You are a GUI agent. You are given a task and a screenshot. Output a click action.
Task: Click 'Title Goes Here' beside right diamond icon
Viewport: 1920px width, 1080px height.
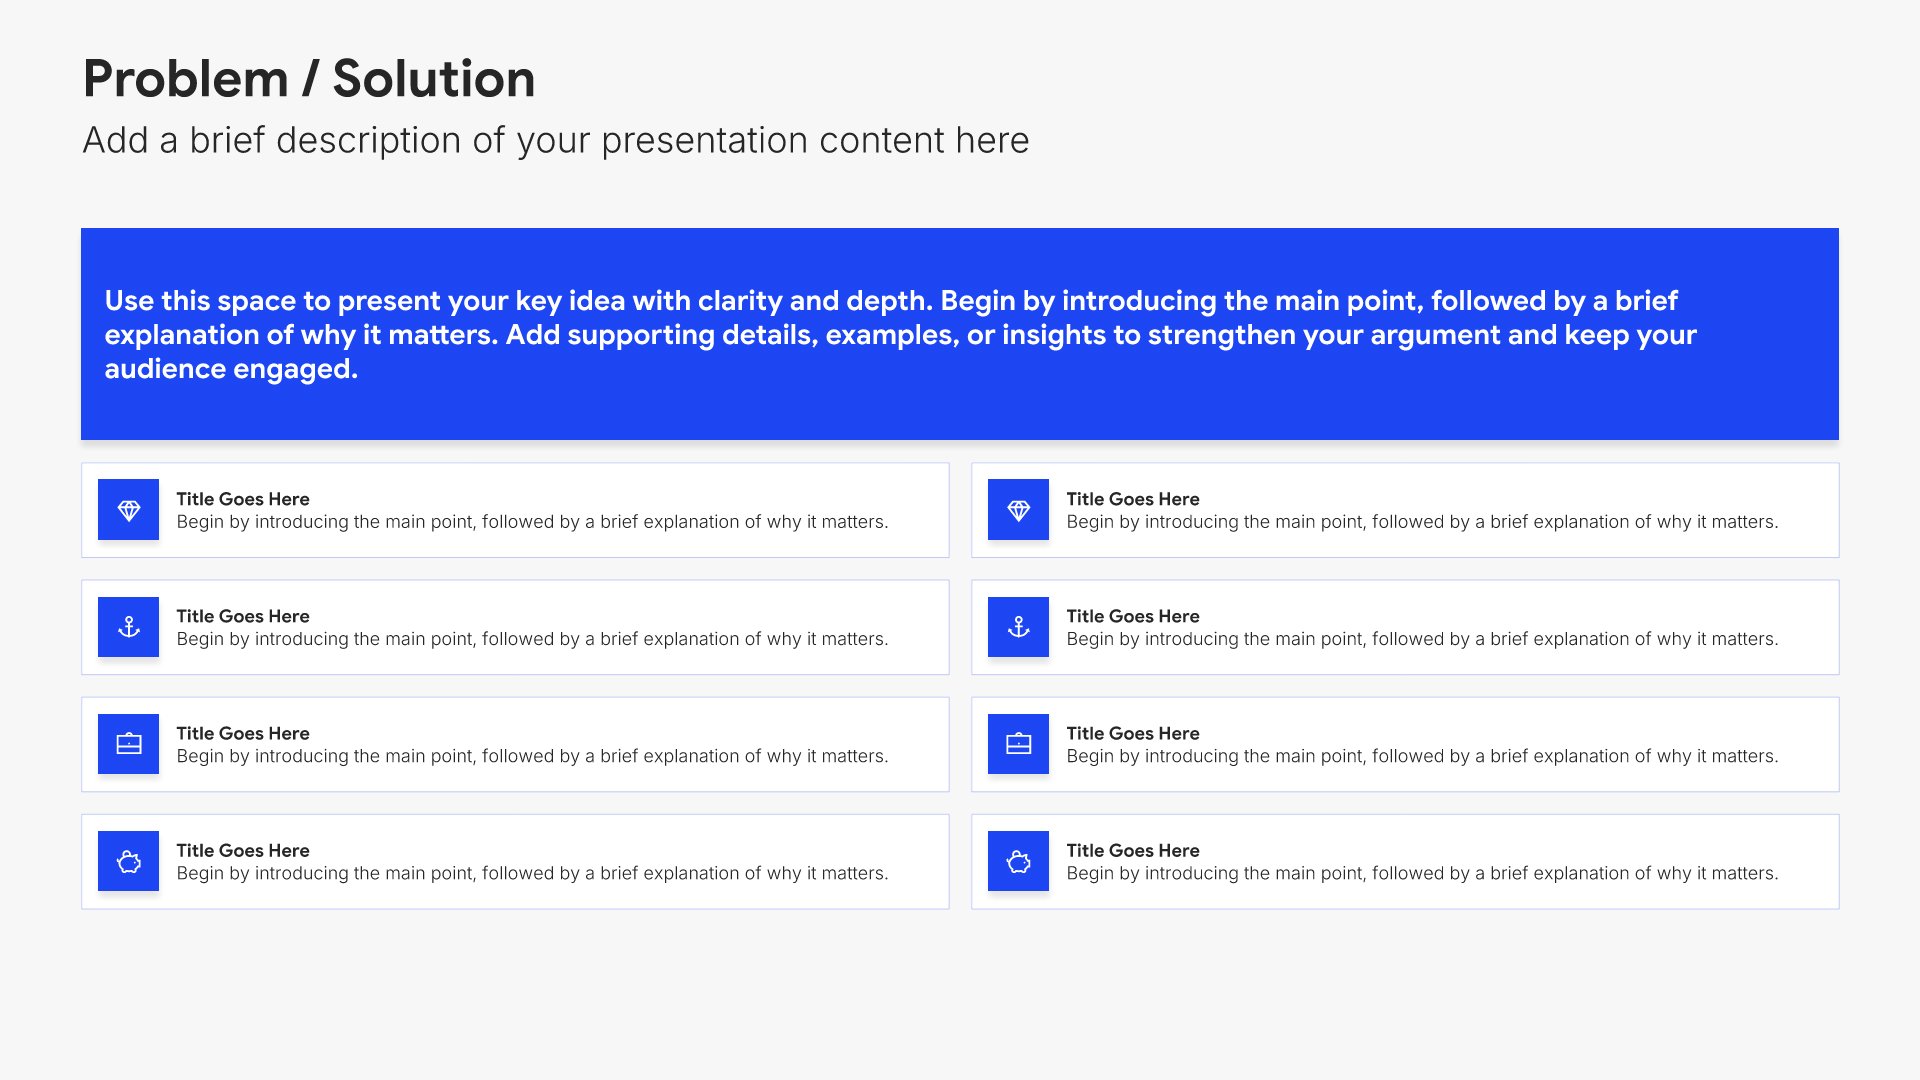coord(1133,499)
